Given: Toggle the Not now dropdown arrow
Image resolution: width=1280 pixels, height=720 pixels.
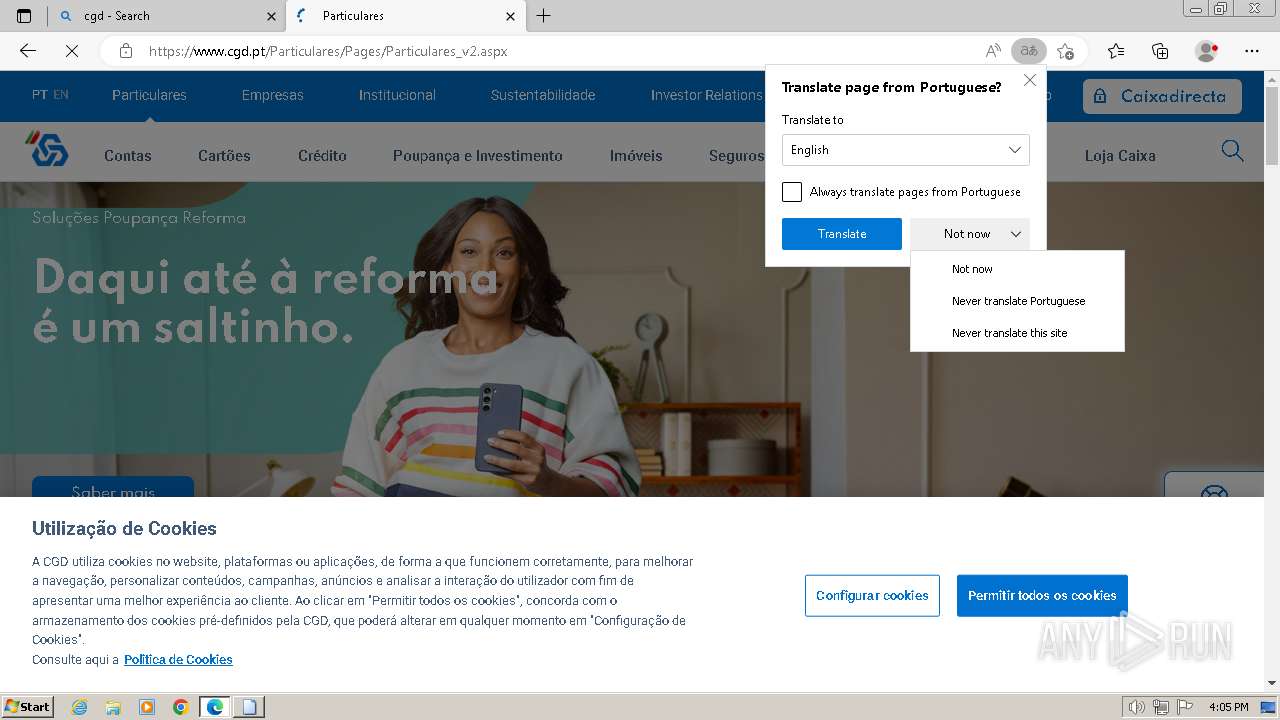Looking at the screenshot, I should (x=1015, y=234).
